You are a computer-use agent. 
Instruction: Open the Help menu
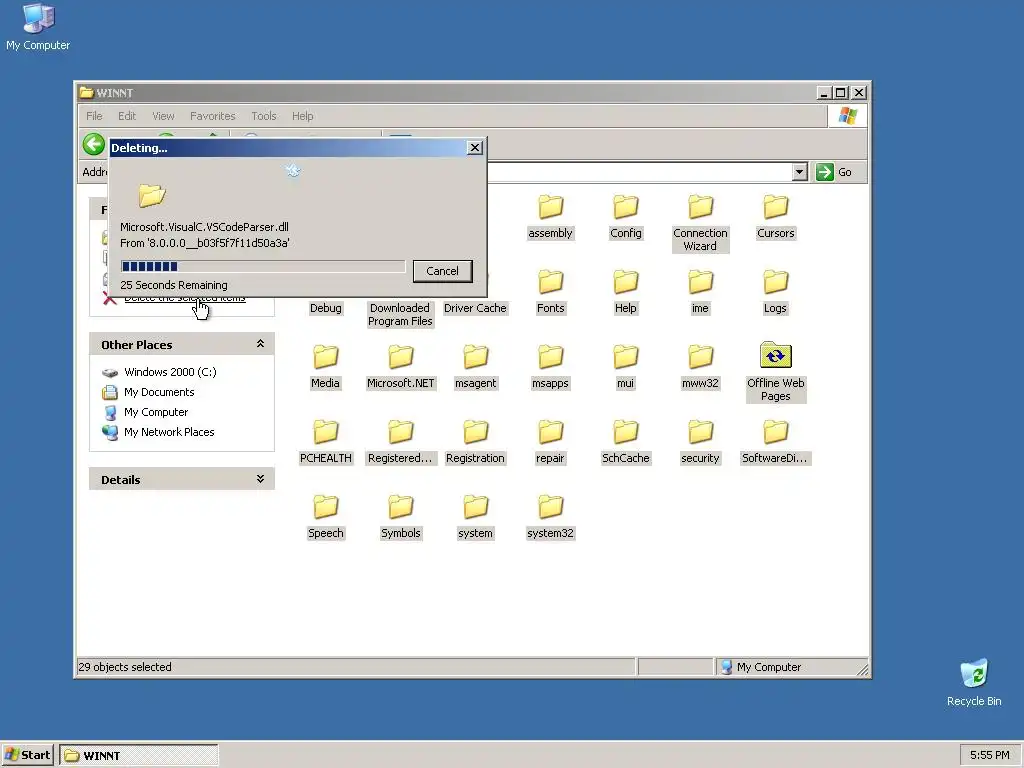[302, 116]
